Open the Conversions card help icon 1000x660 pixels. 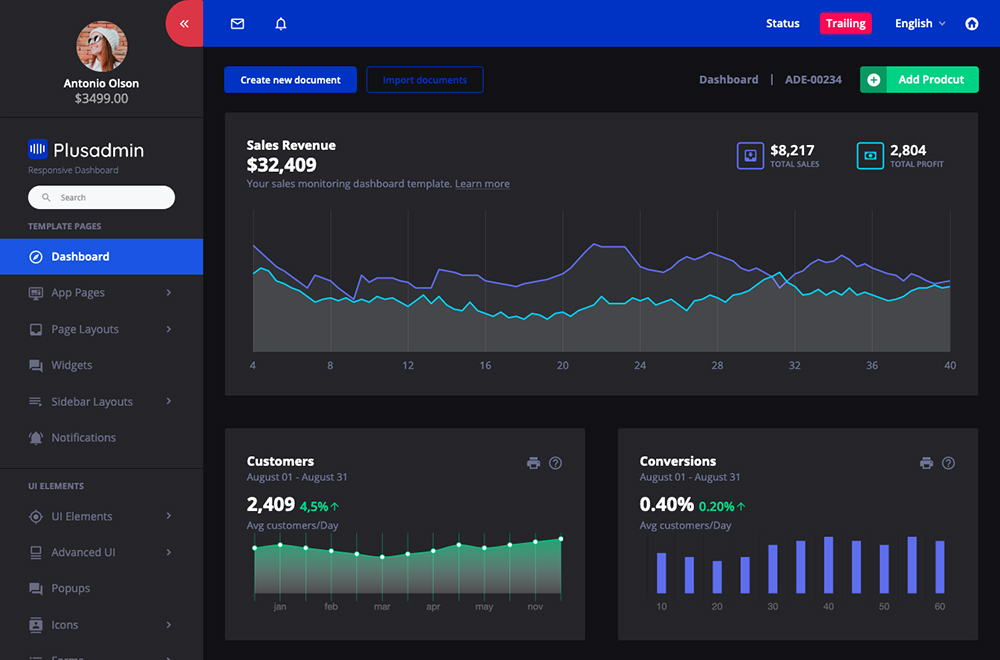(x=949, y=463)
